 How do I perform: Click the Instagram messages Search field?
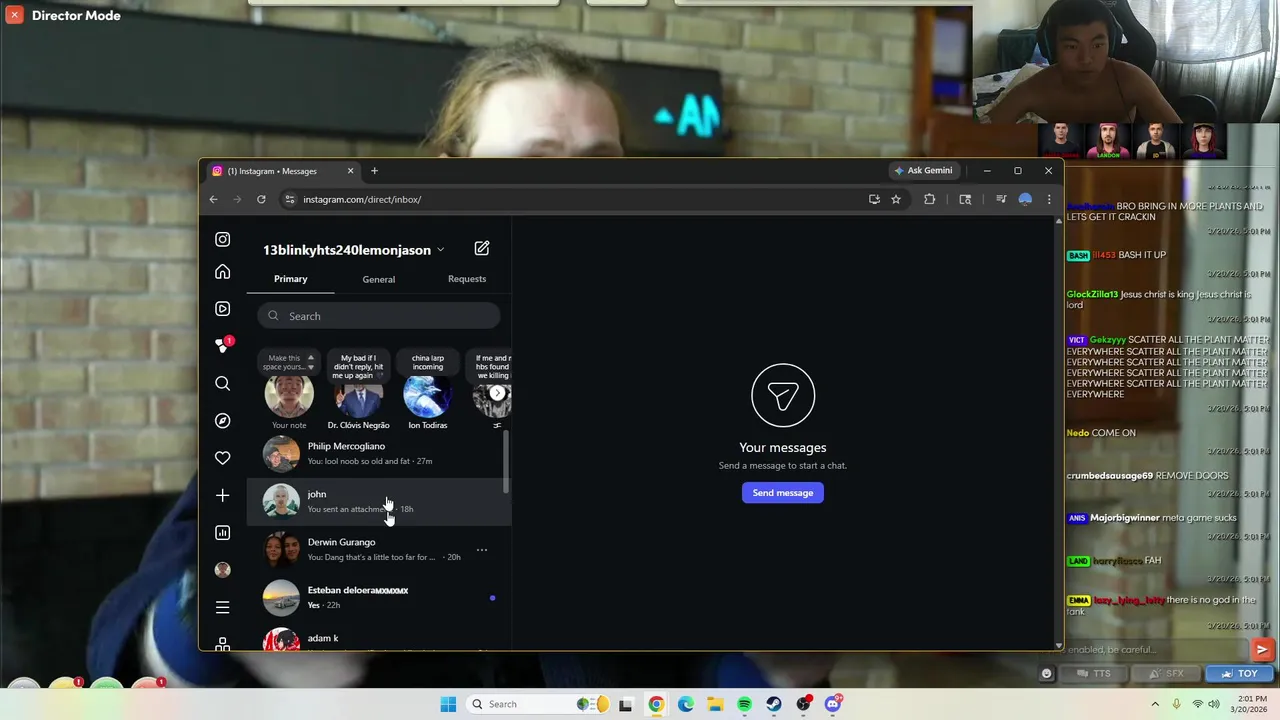click(x=379, y=316)
